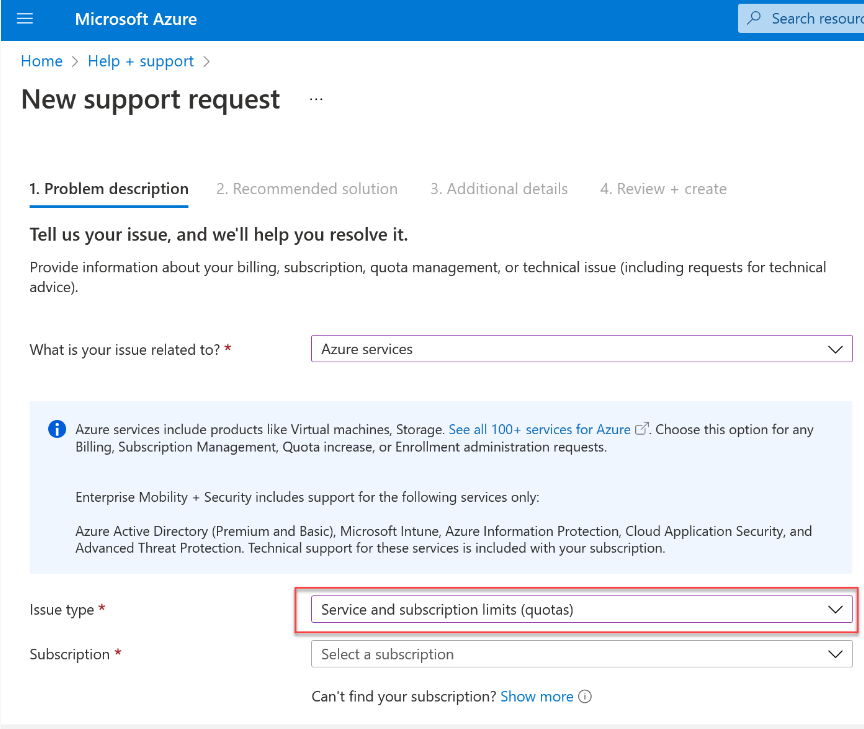Focus the Search resources field
864x729 pixels.
(815, 19)
